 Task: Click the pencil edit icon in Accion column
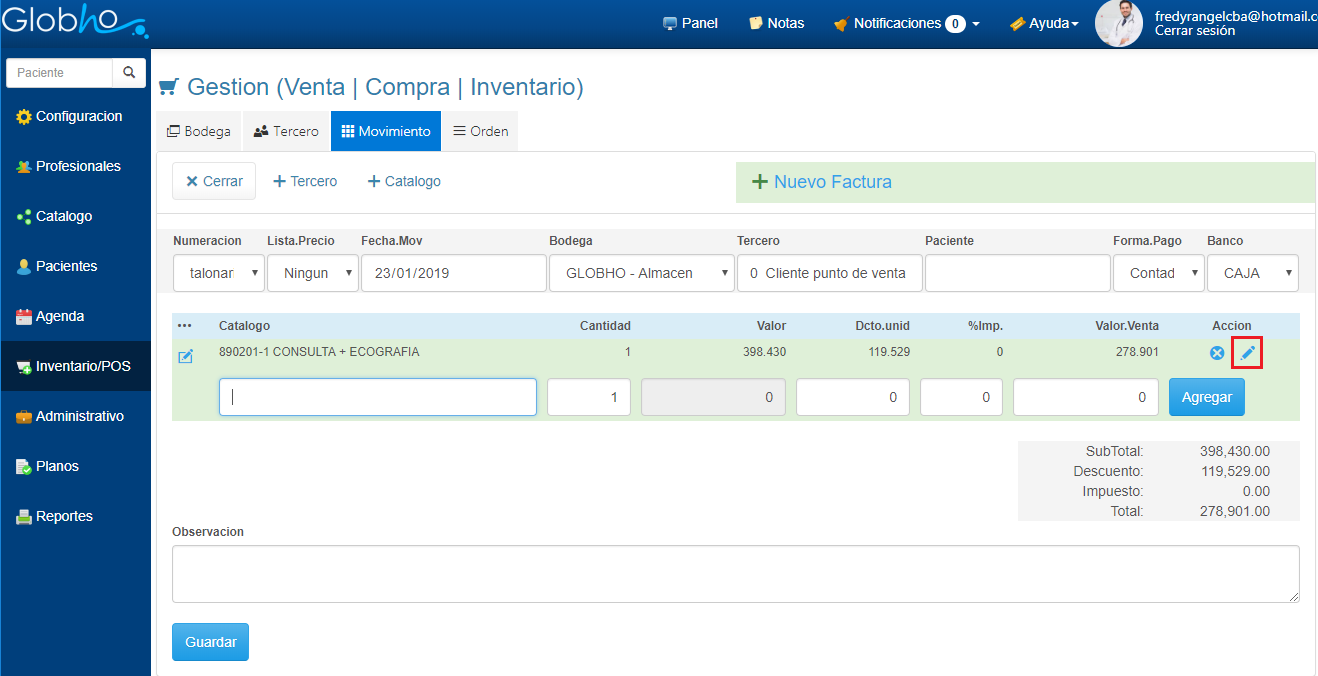[1247, 353]
